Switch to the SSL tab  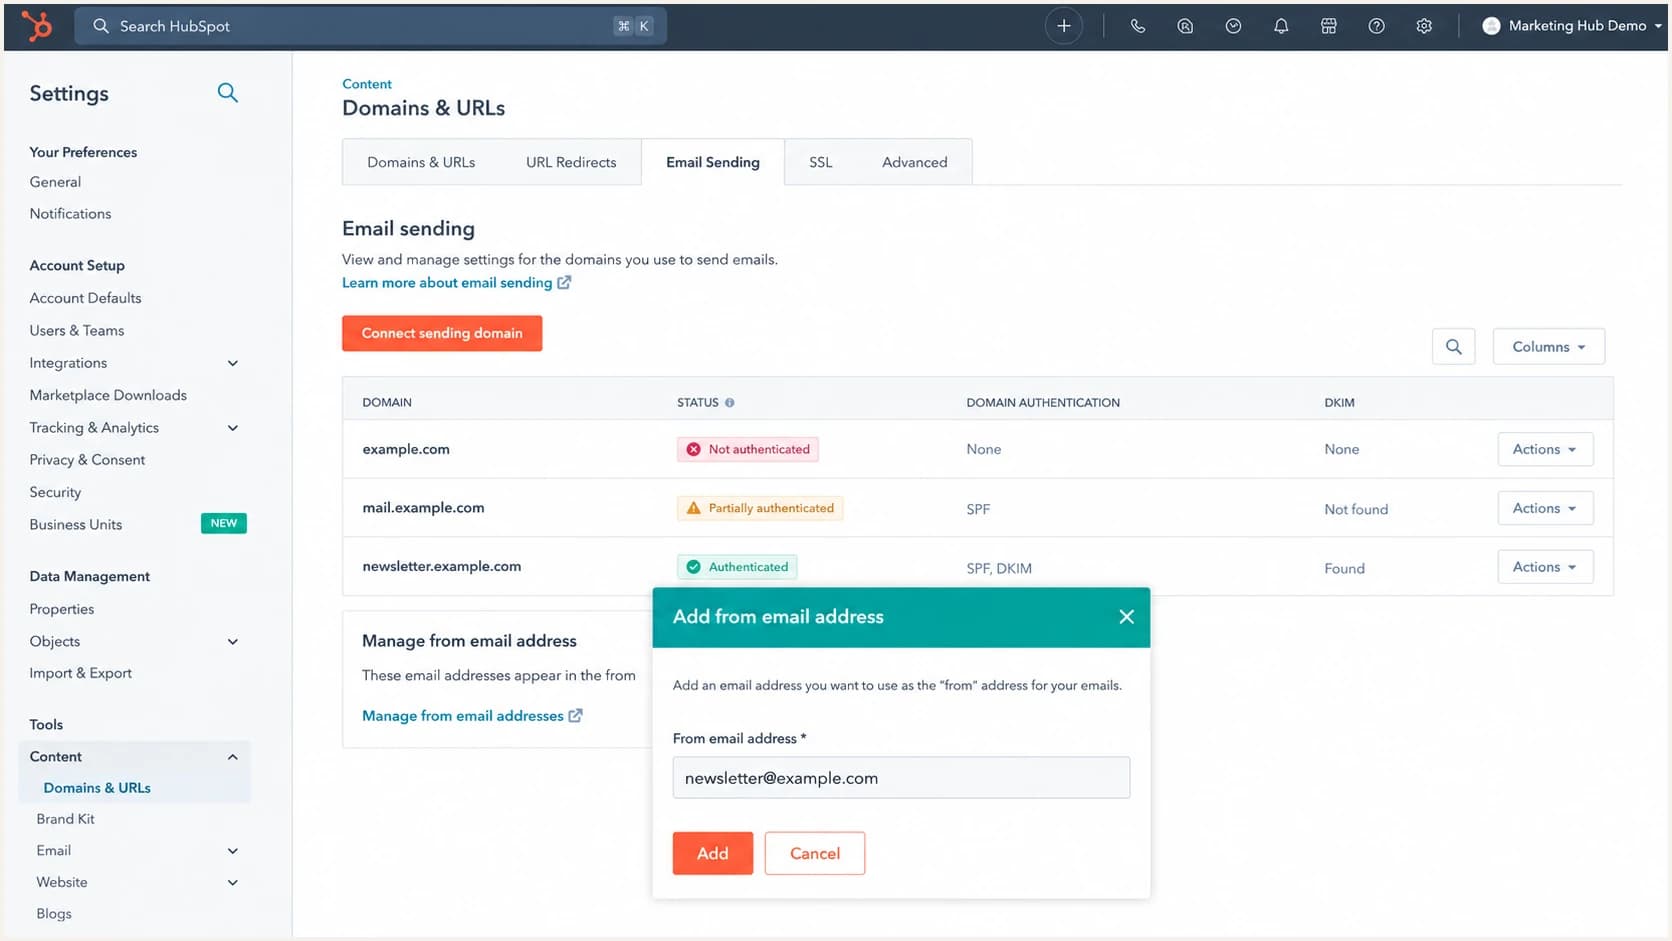821,162
